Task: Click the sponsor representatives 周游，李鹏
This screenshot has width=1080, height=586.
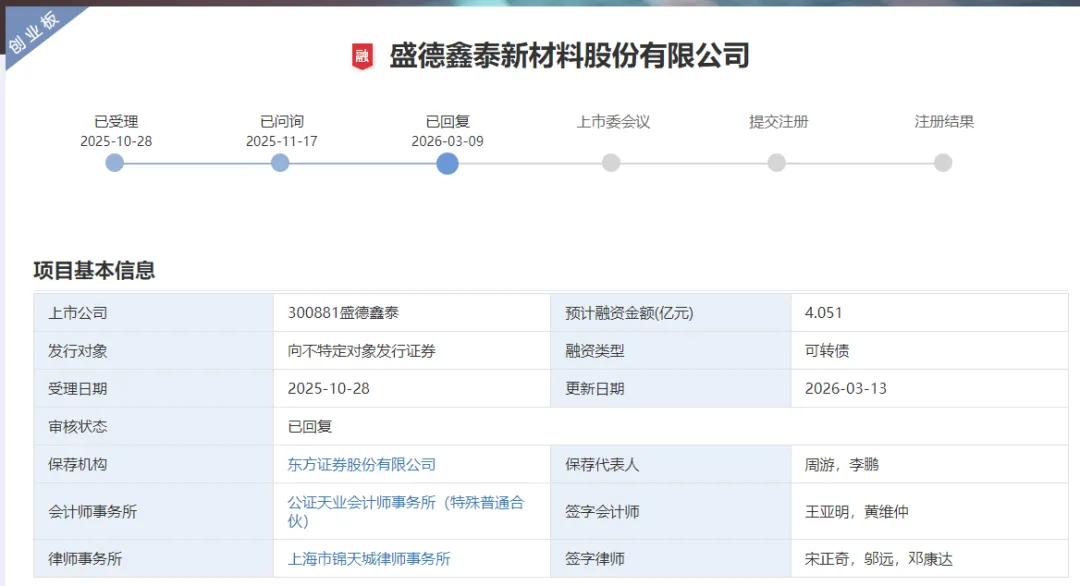Action: (x=842, y=465)
